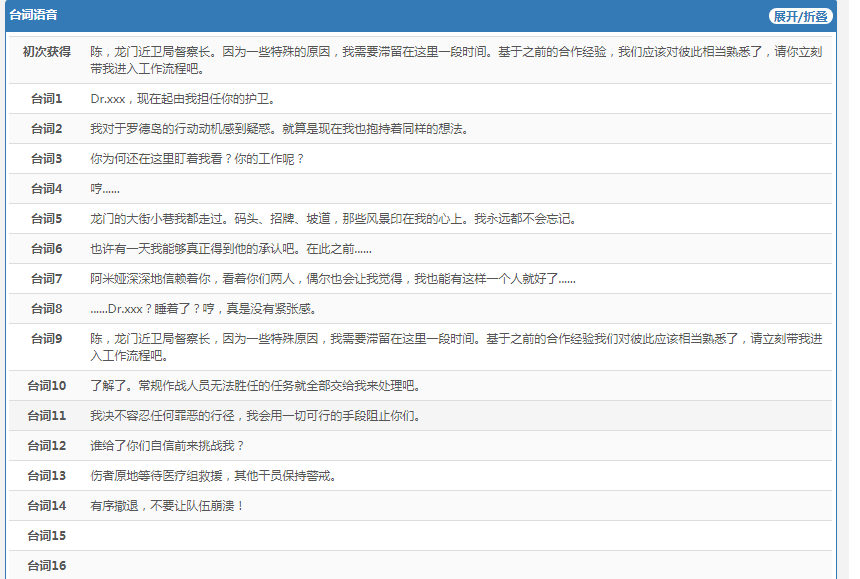Select the 台词9 row label
This screenshot has width=860, height=579.
coord(46,339)
